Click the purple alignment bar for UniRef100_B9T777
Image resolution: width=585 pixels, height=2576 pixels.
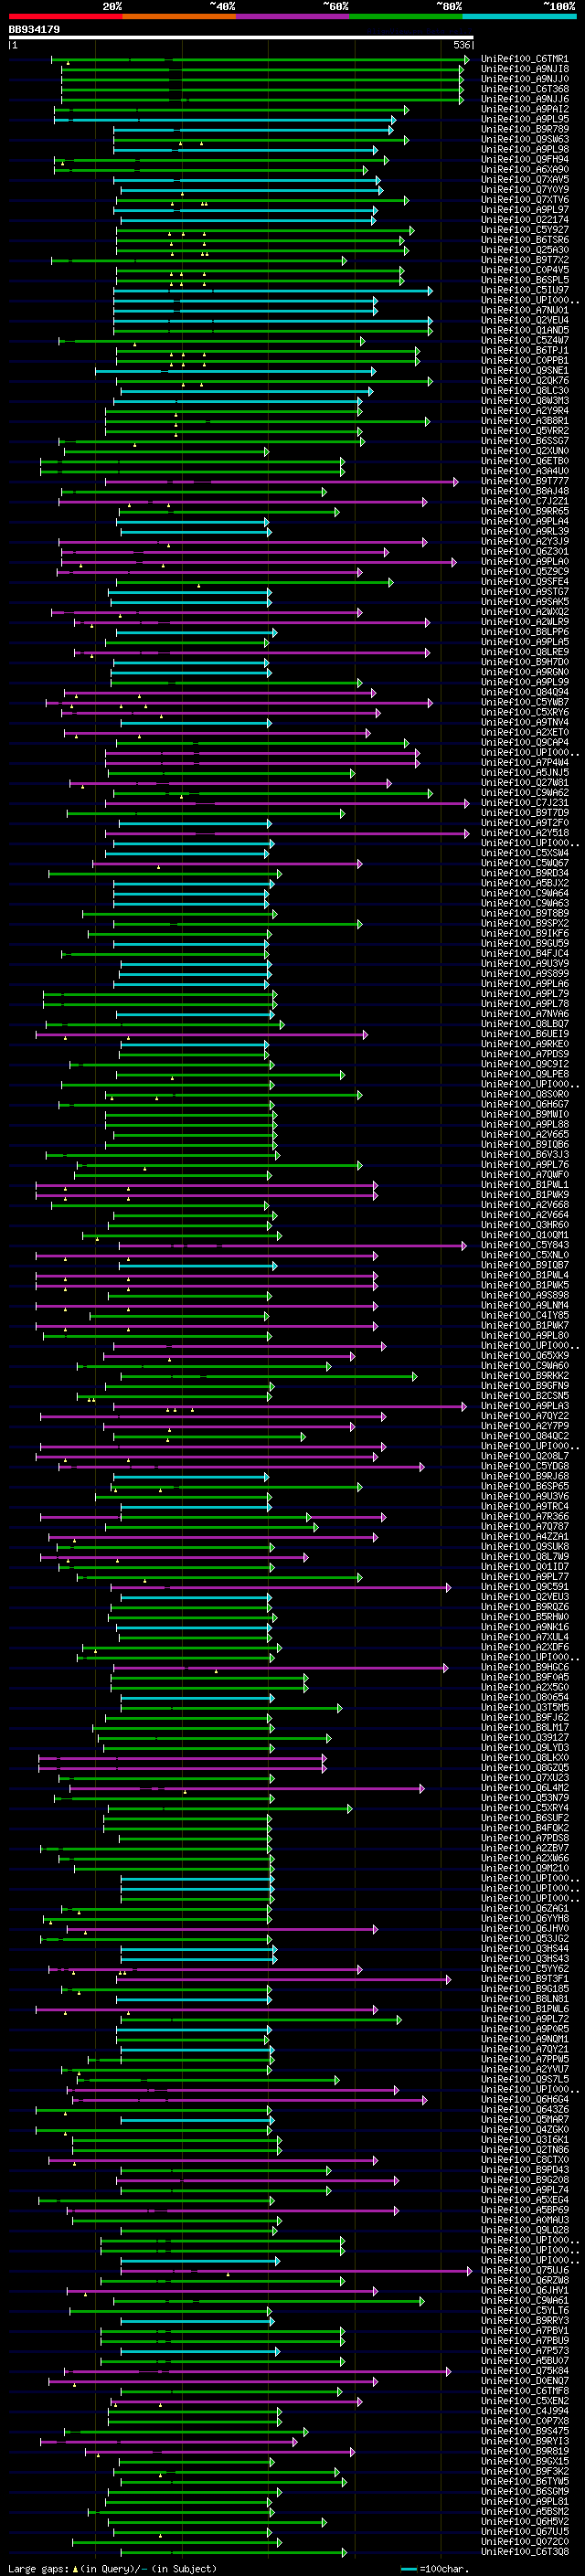pyautogui.click(x=282, y=482)
